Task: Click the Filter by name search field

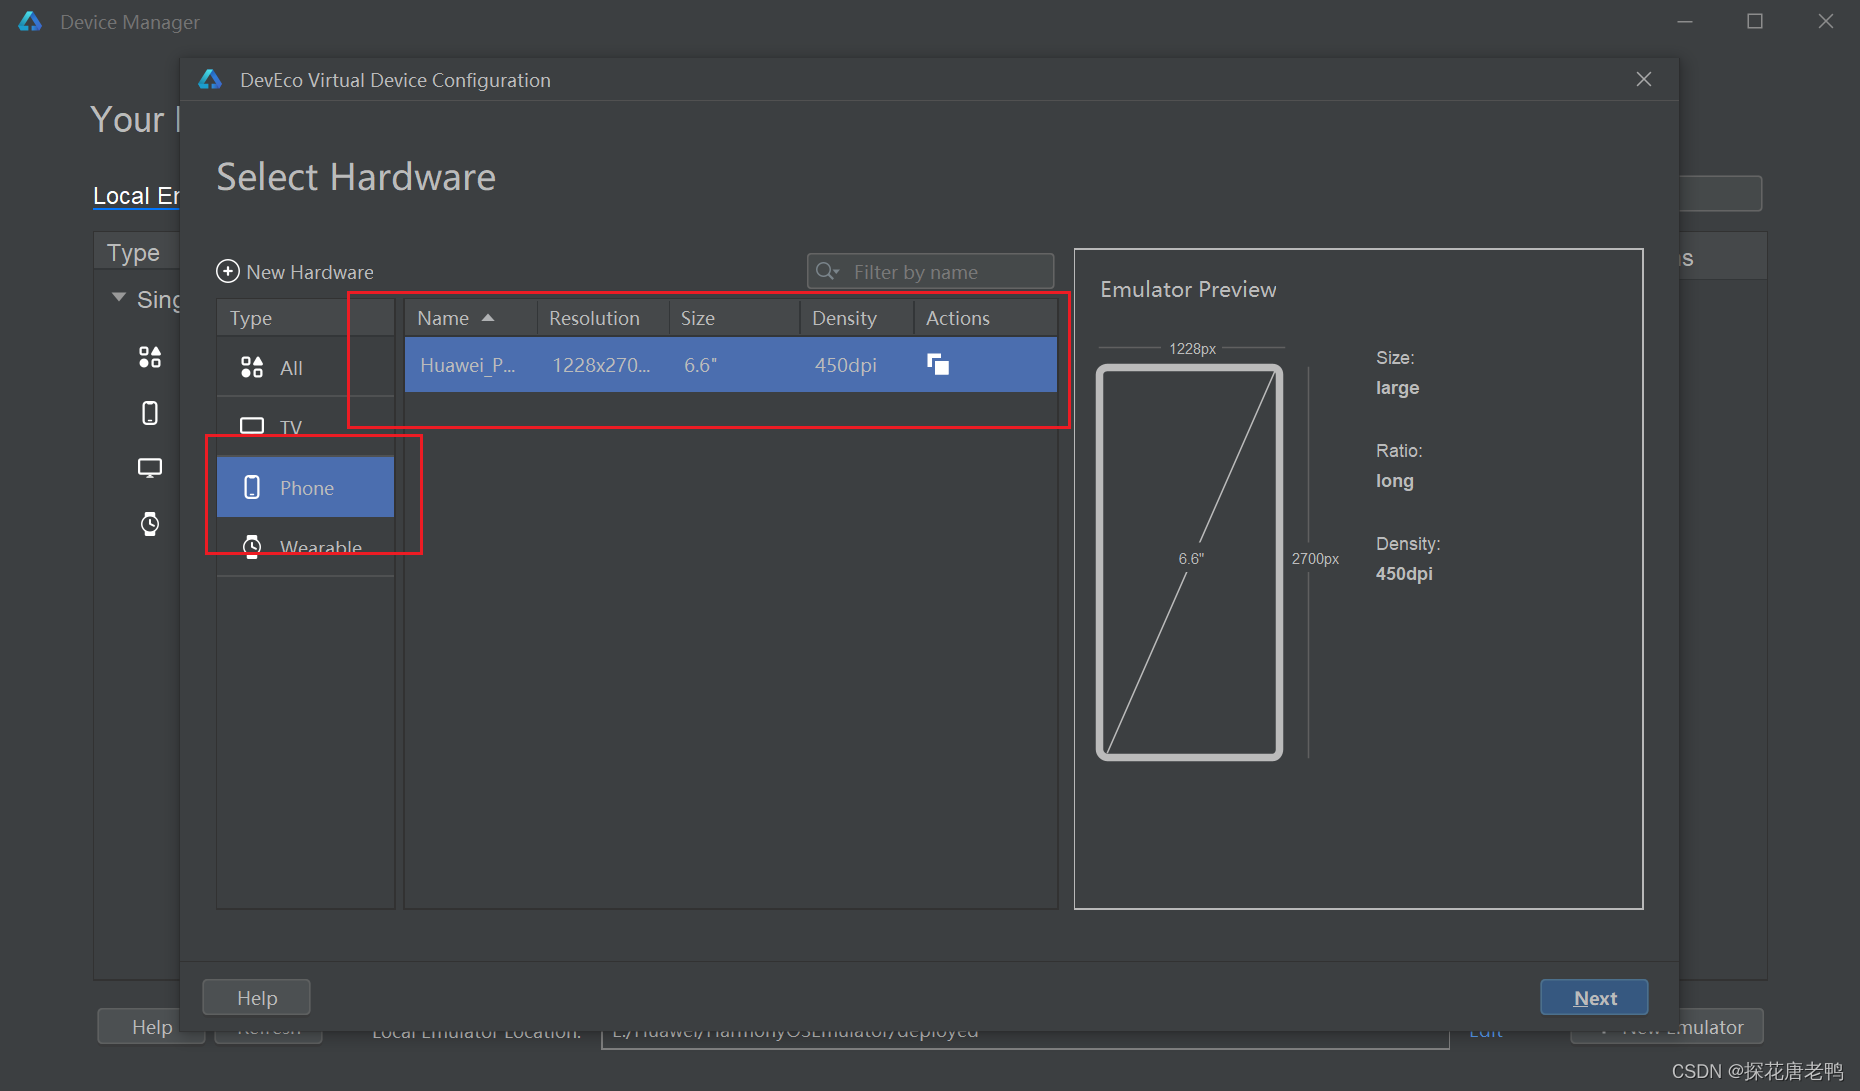Action: pos(930,271)
